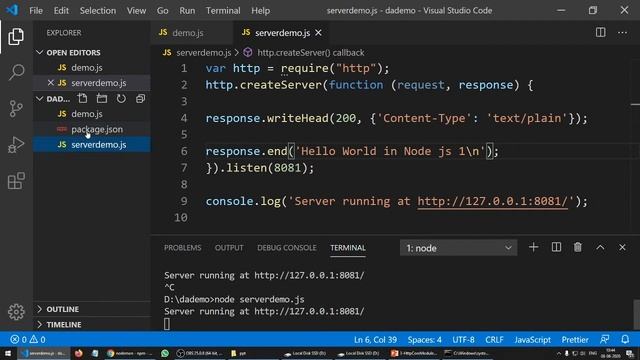Open demo.js in the Open Editors list
The width and height of the screenshot is (640, 360).
point(92,67)
